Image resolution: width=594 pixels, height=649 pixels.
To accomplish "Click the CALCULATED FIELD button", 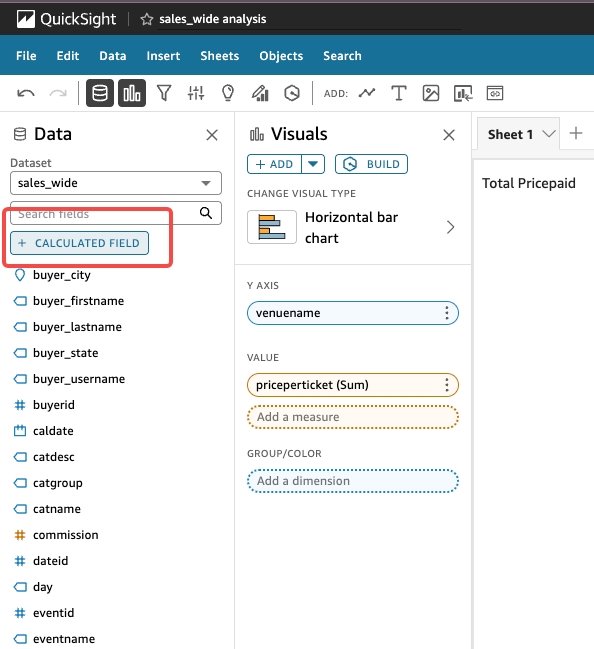I will pyautogui.click(x=79, y=243).
